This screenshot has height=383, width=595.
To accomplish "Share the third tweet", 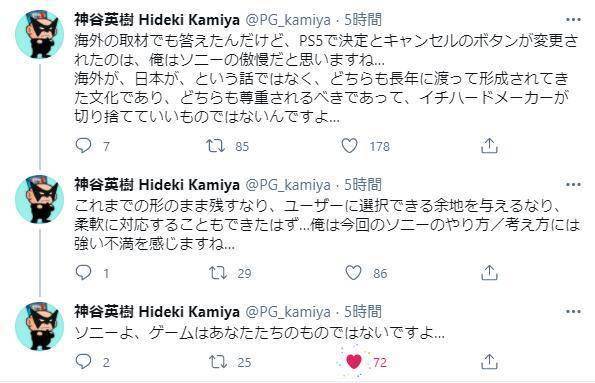I will pos(489,361).
